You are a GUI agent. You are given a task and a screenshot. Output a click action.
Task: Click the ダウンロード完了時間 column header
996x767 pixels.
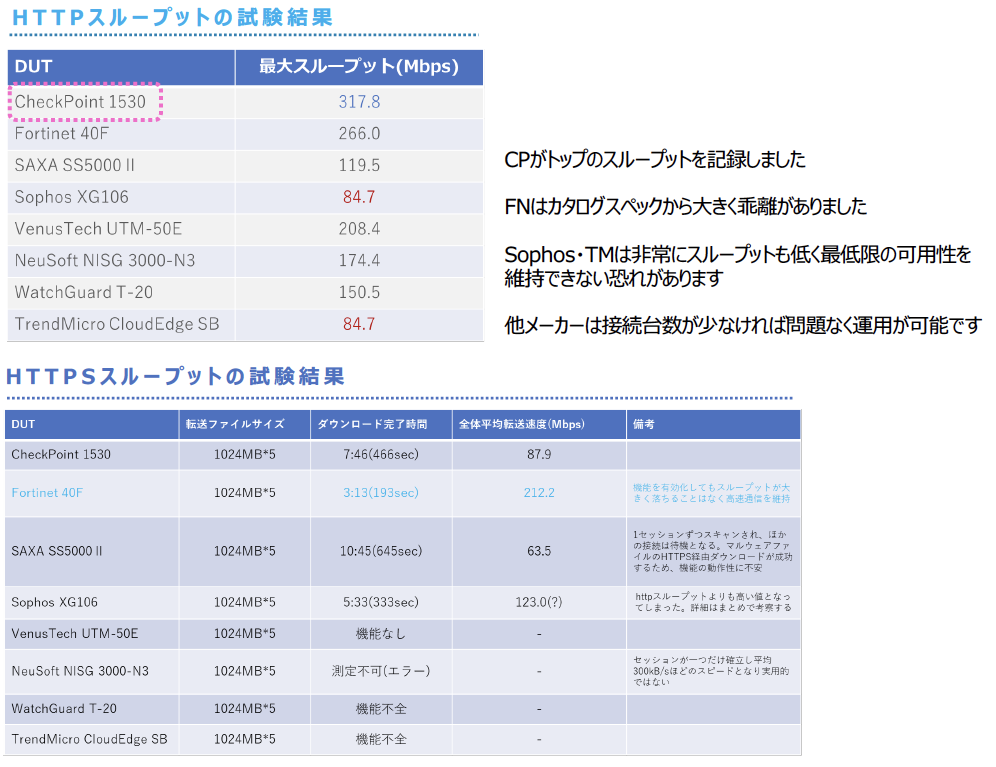click(x=372, y=424)
